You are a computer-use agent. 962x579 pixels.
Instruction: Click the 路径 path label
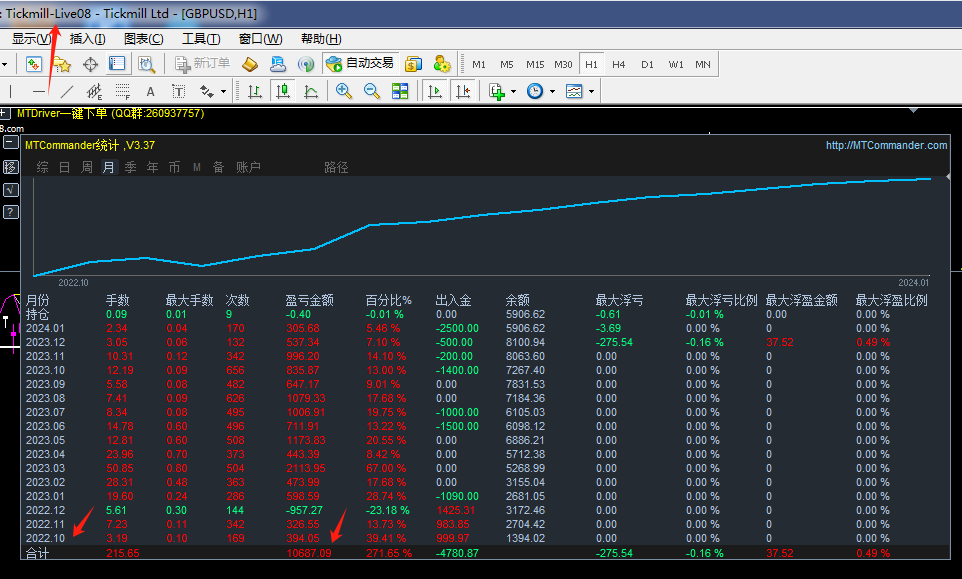336,167
